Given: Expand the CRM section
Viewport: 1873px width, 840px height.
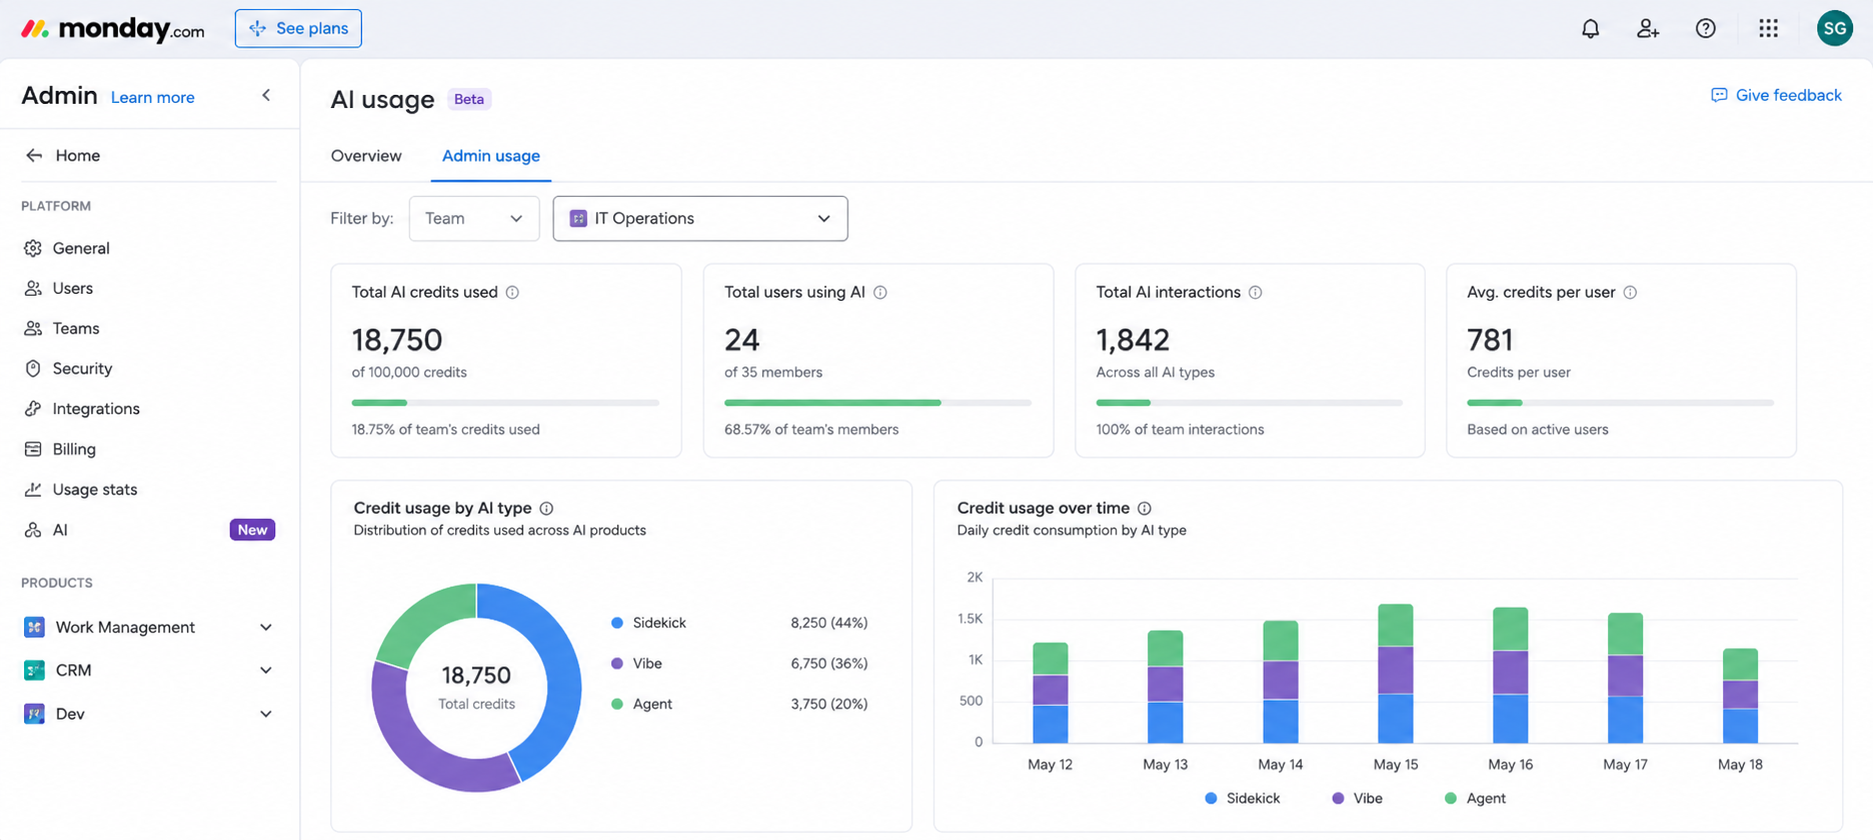Looking at the screenshot, I should (266, 670).
